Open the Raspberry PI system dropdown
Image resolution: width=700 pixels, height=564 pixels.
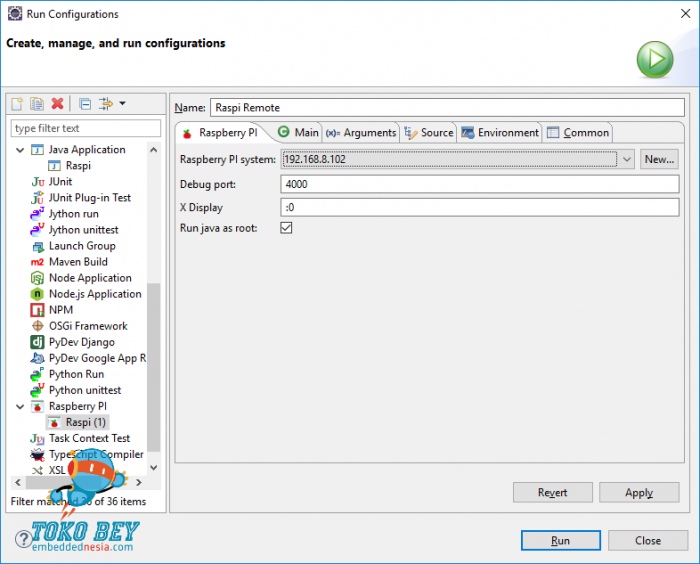point(626,159)
